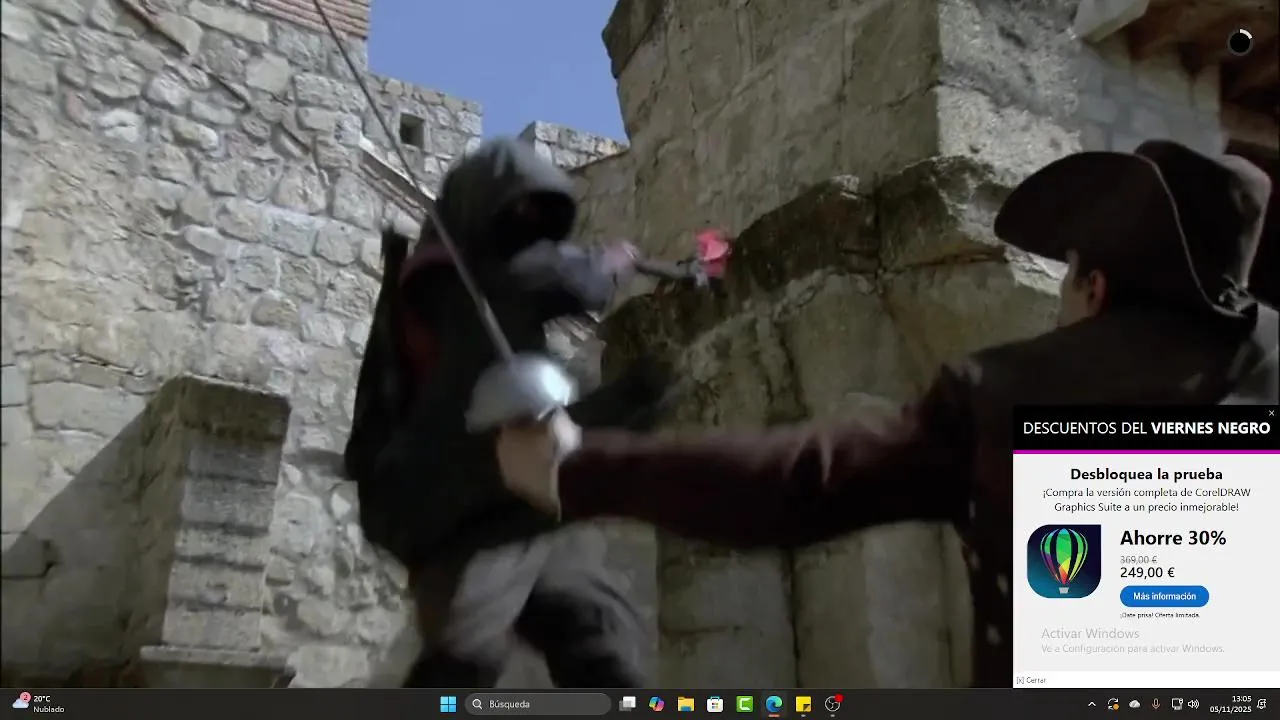The width and height of the screenshot is (1280, 720).
Task: Click the DESCUENTOS DEL VIERNES NEGRO banner
Action: coord(1146,428)
